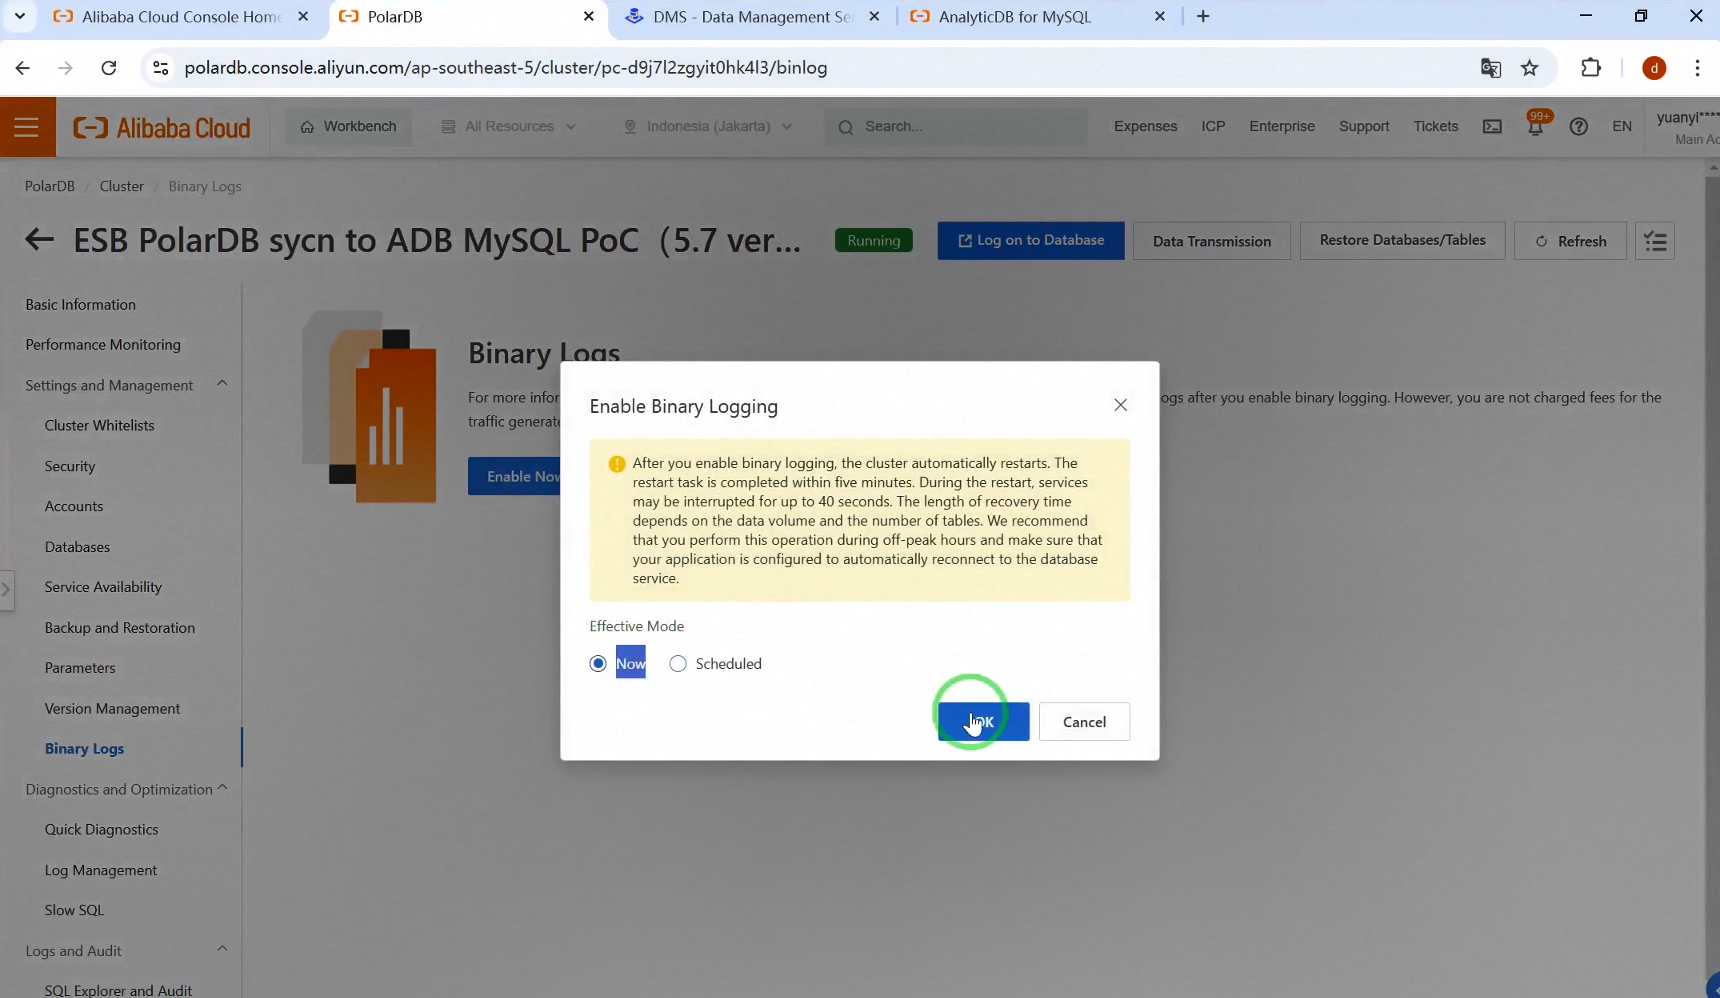Confirm the dialog with OK

(983, 722)
